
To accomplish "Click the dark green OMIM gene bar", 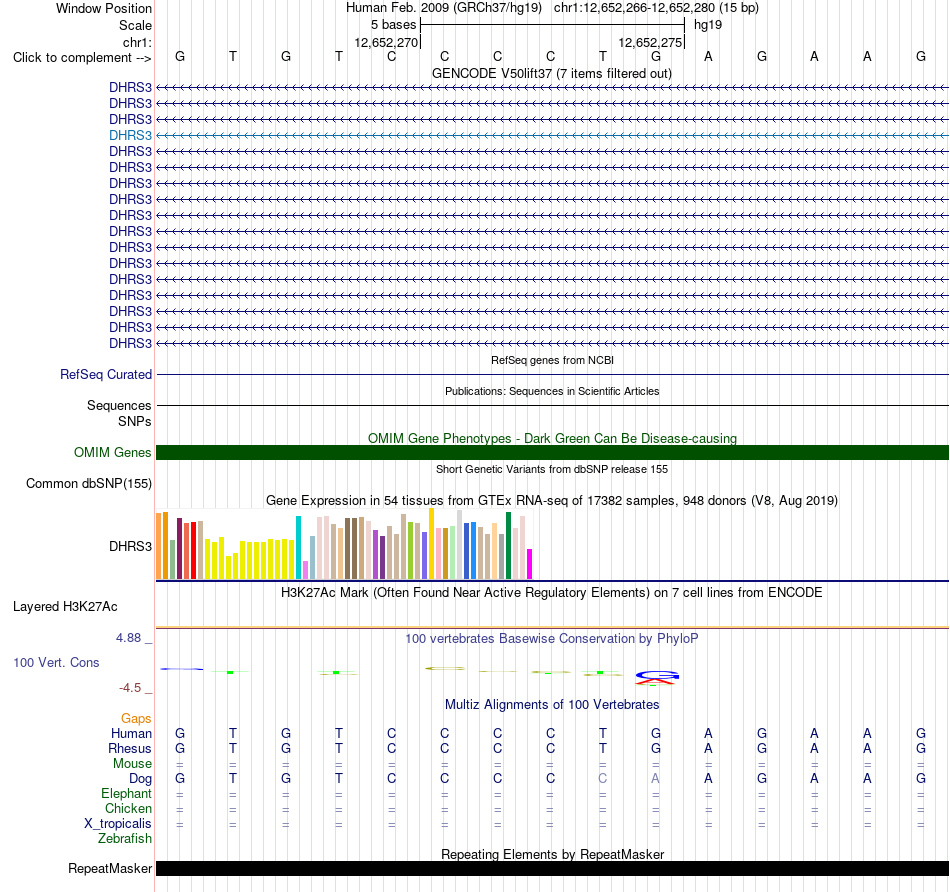I will pos(552,453).
